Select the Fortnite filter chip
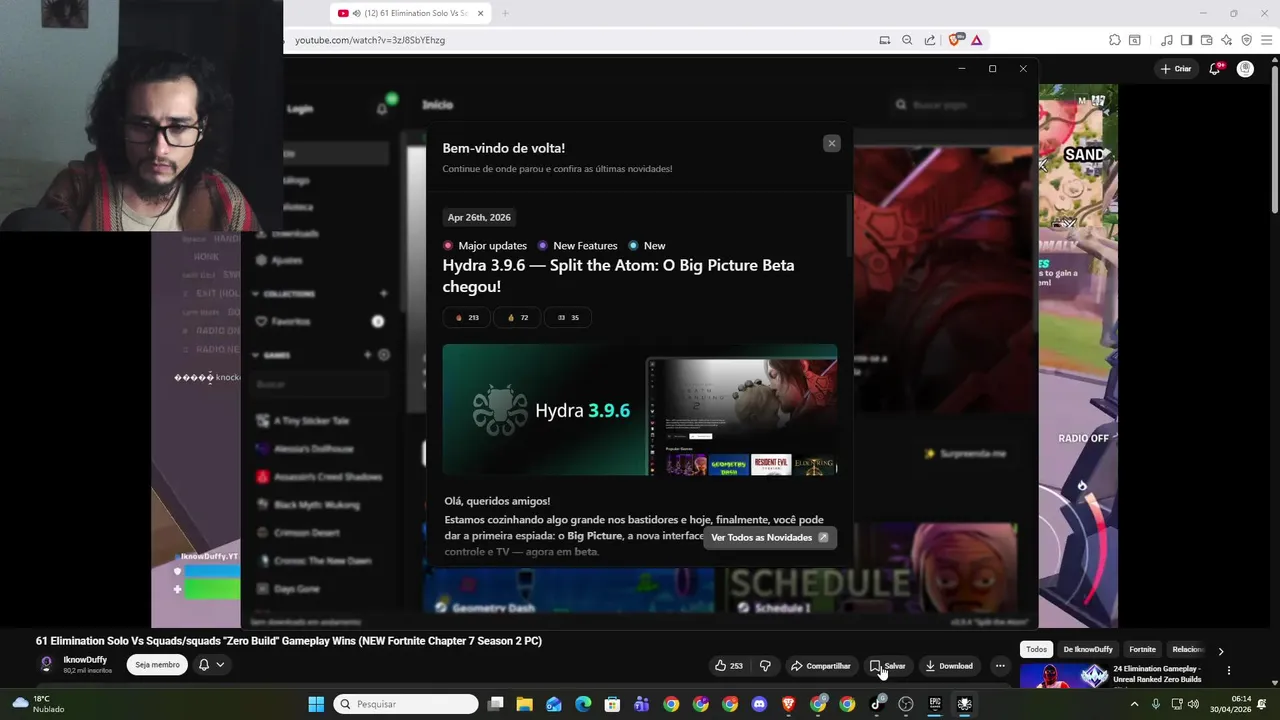 pyautogui.click(x=1142, y=650)
